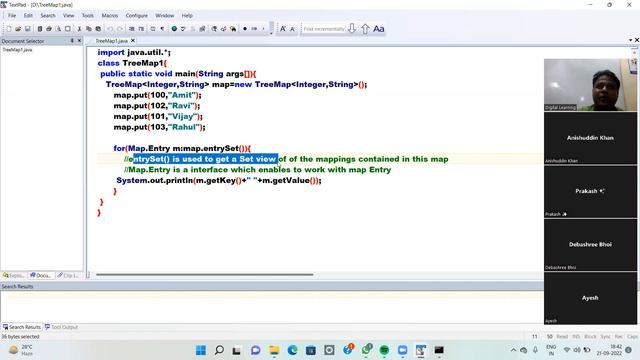Open Microsoft Edge from taskbar

coord(292,350)
